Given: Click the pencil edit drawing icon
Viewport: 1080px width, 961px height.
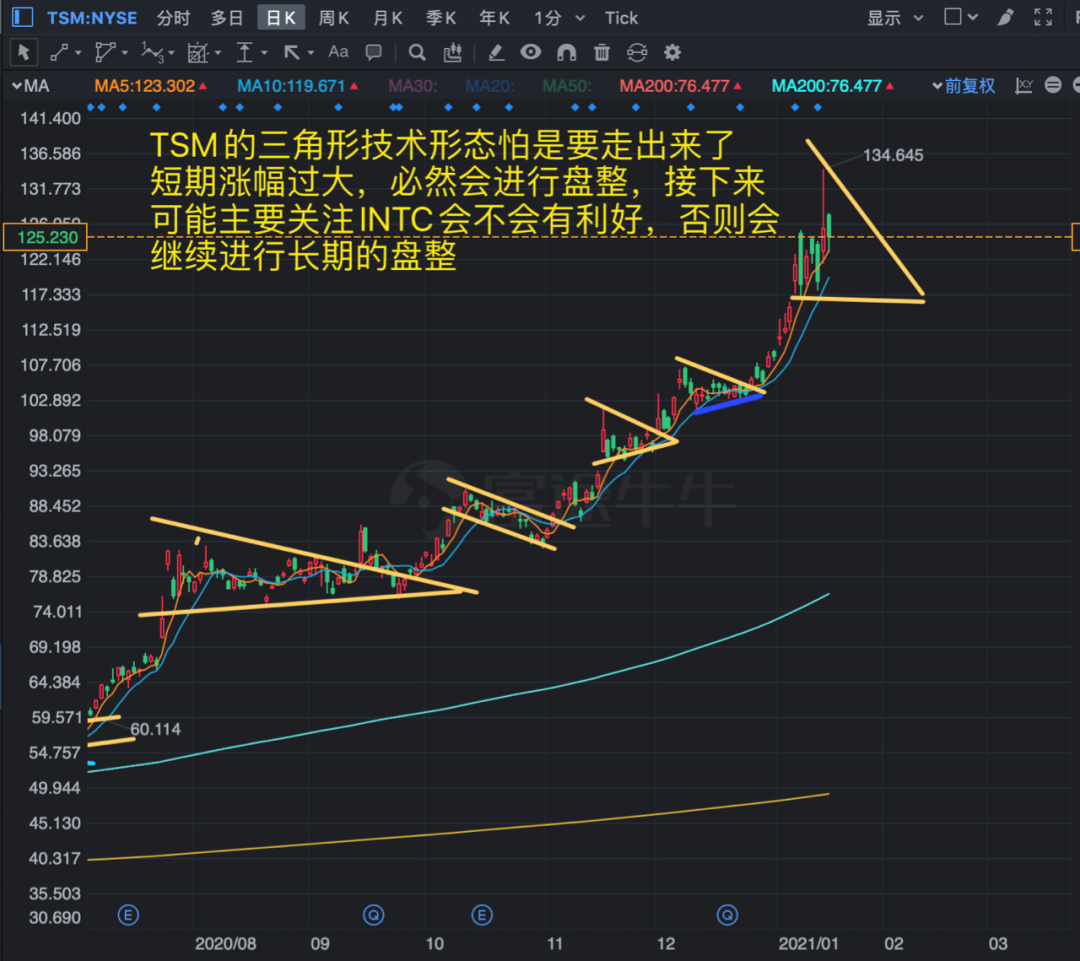Looking at the screenshot, I should point(495,52).
